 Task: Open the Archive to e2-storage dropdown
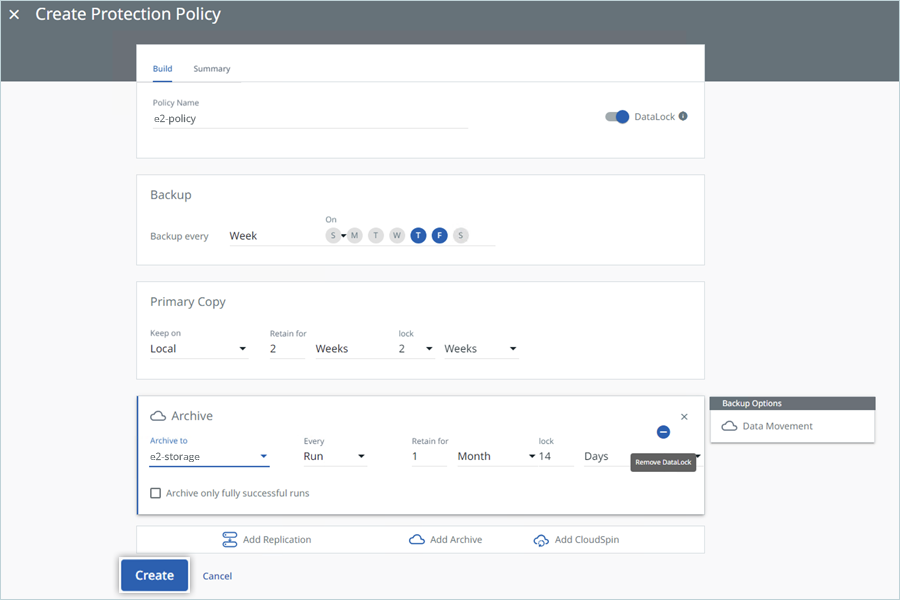pyautogui.click(x=209, y=457)
